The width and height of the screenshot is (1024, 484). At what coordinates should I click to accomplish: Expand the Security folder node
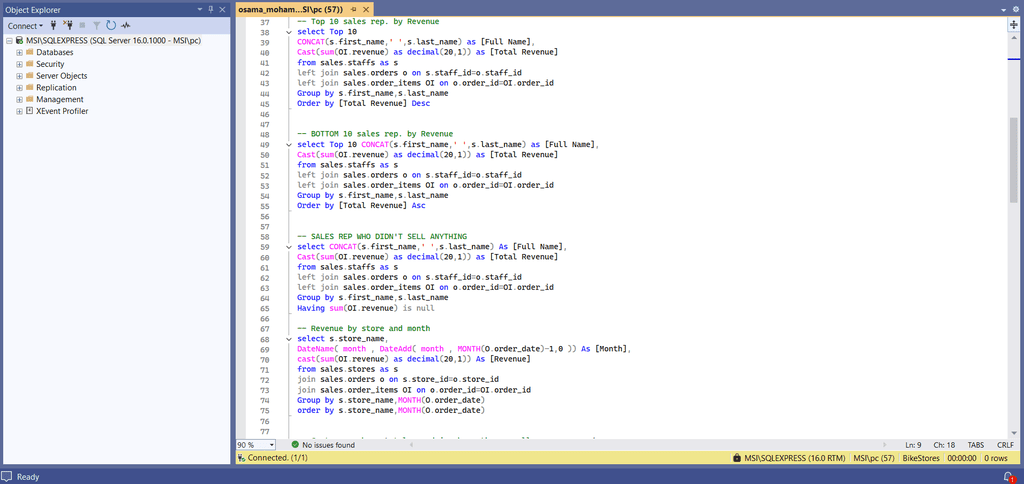[x=19, y=64]
